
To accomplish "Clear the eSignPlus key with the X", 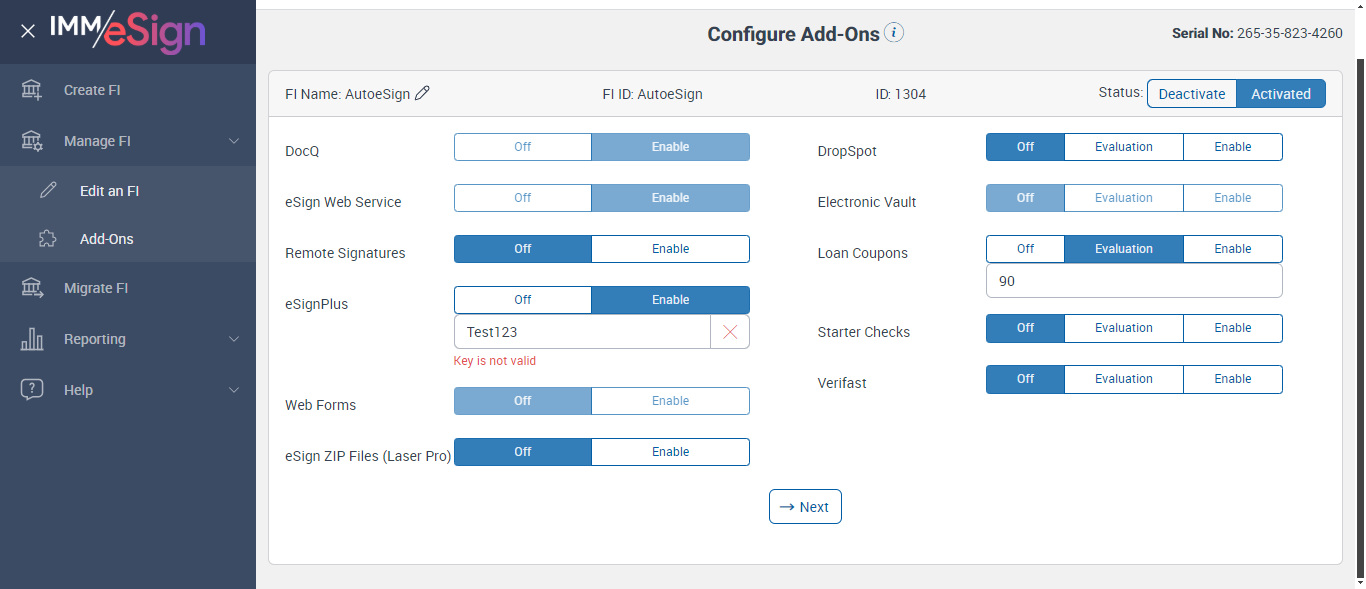I will click(x=730, y=332).
